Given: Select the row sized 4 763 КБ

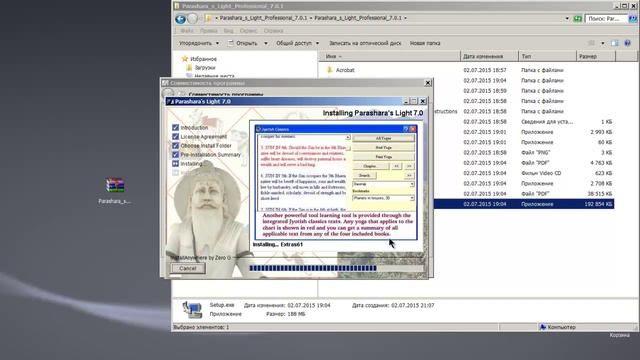Looking at the screenshot, I should (523, 163).
